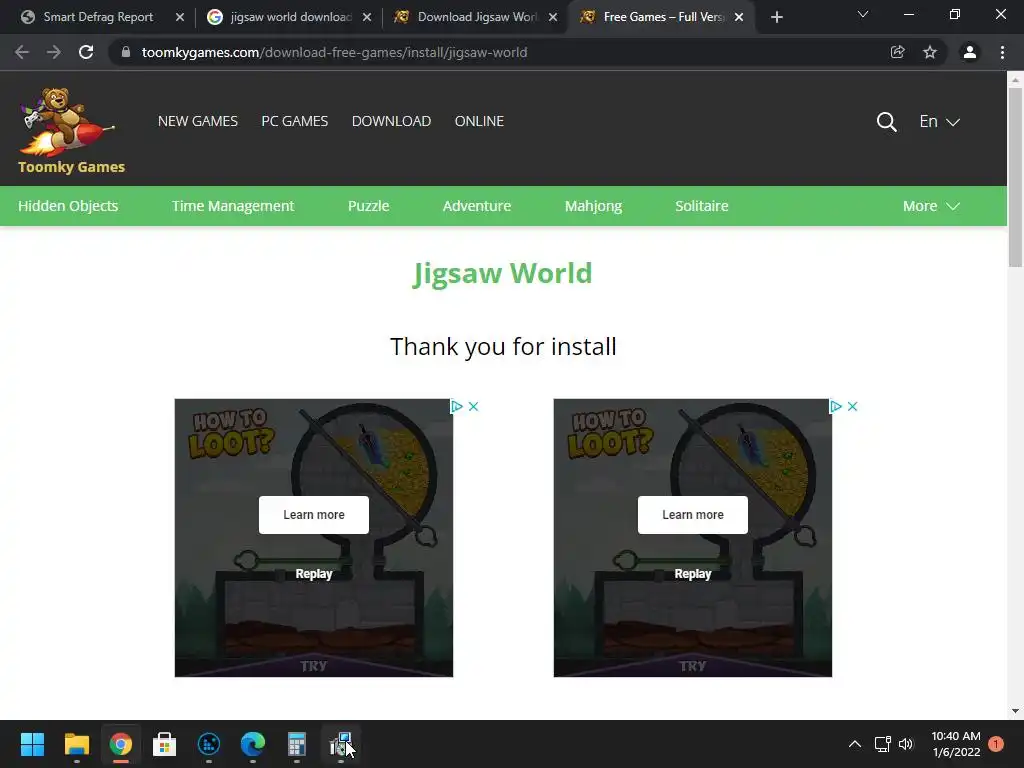This screenshot has height=768, width=1024.
Task: Open the clock and date panel
Action: click(956, 744)
